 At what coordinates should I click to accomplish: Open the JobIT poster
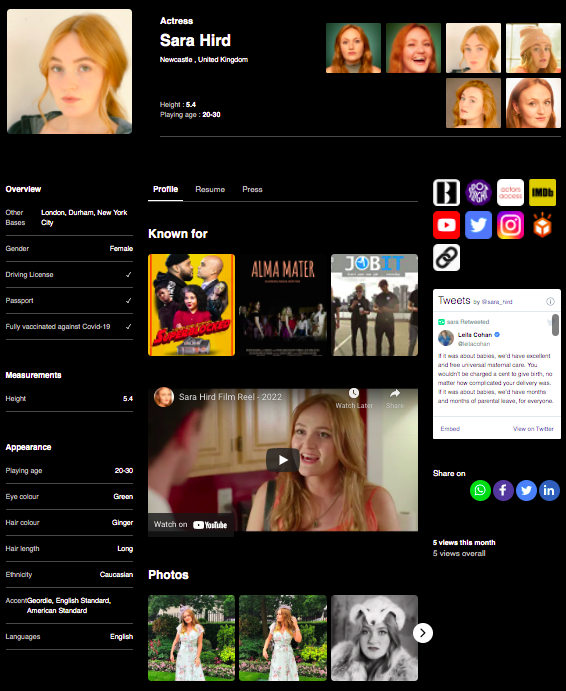coord(374,305)
